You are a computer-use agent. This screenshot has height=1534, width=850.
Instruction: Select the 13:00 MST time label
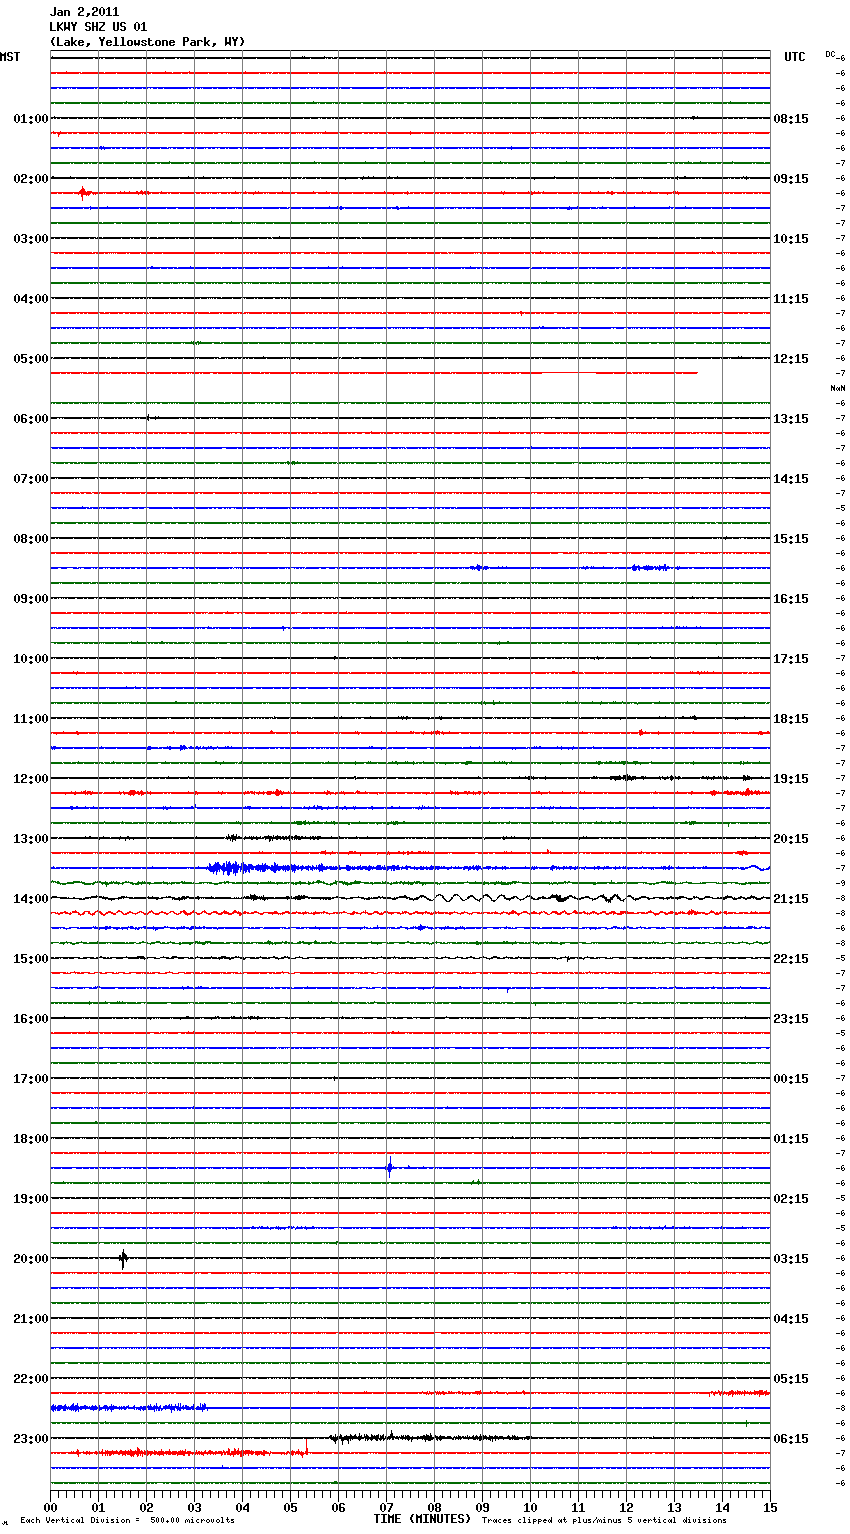(x=31, y=838)
